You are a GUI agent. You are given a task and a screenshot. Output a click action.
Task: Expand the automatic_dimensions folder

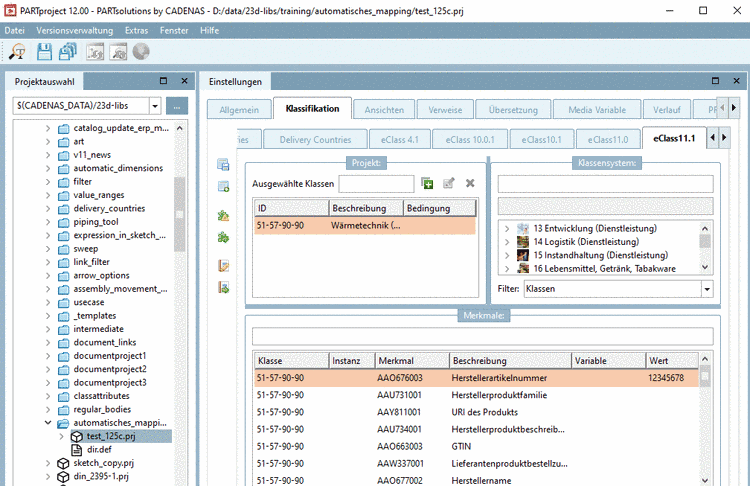48,168
